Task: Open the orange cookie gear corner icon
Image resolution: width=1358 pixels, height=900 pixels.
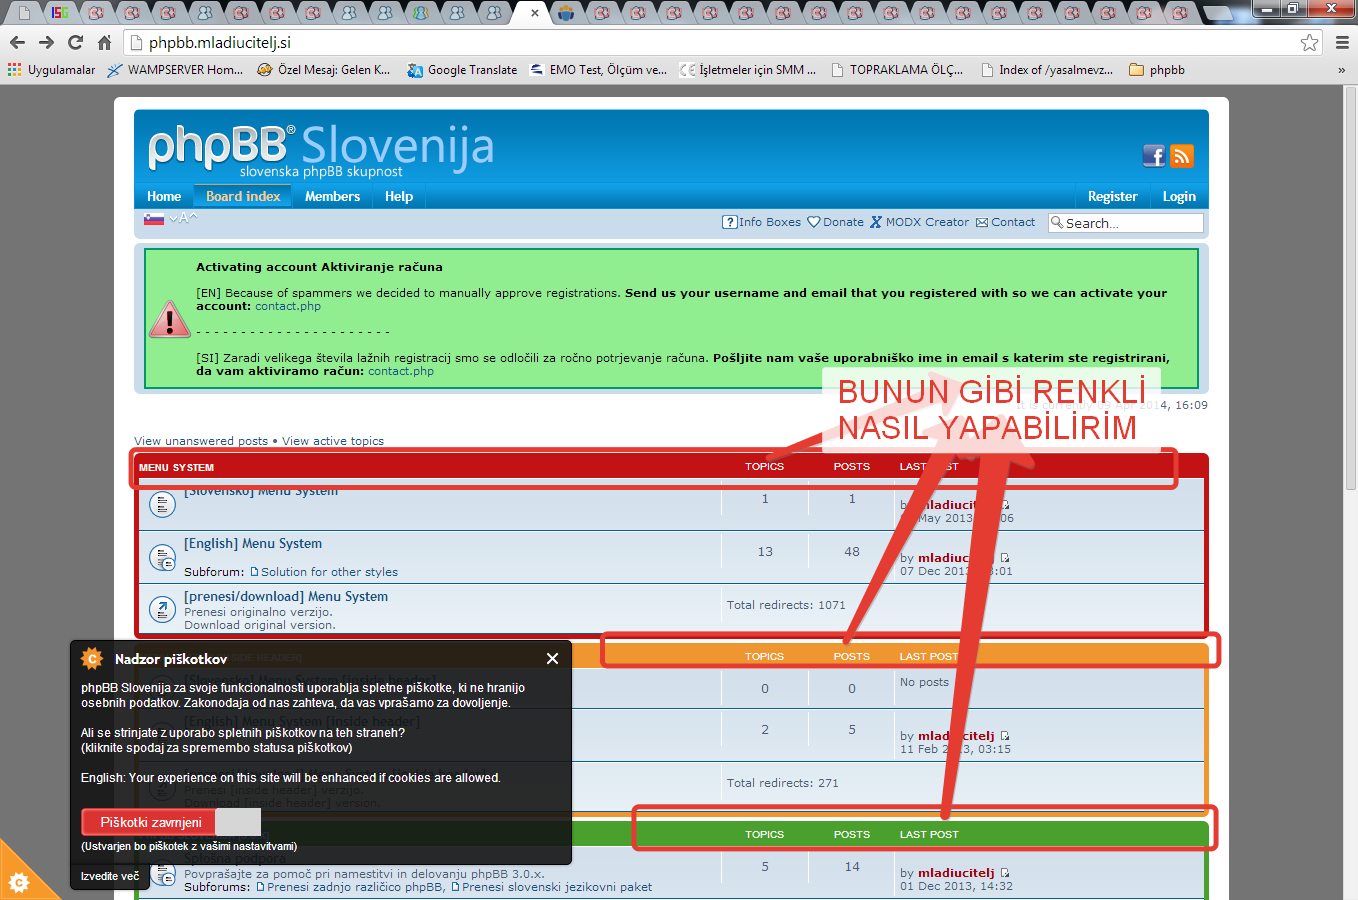Action: point(20,880)
